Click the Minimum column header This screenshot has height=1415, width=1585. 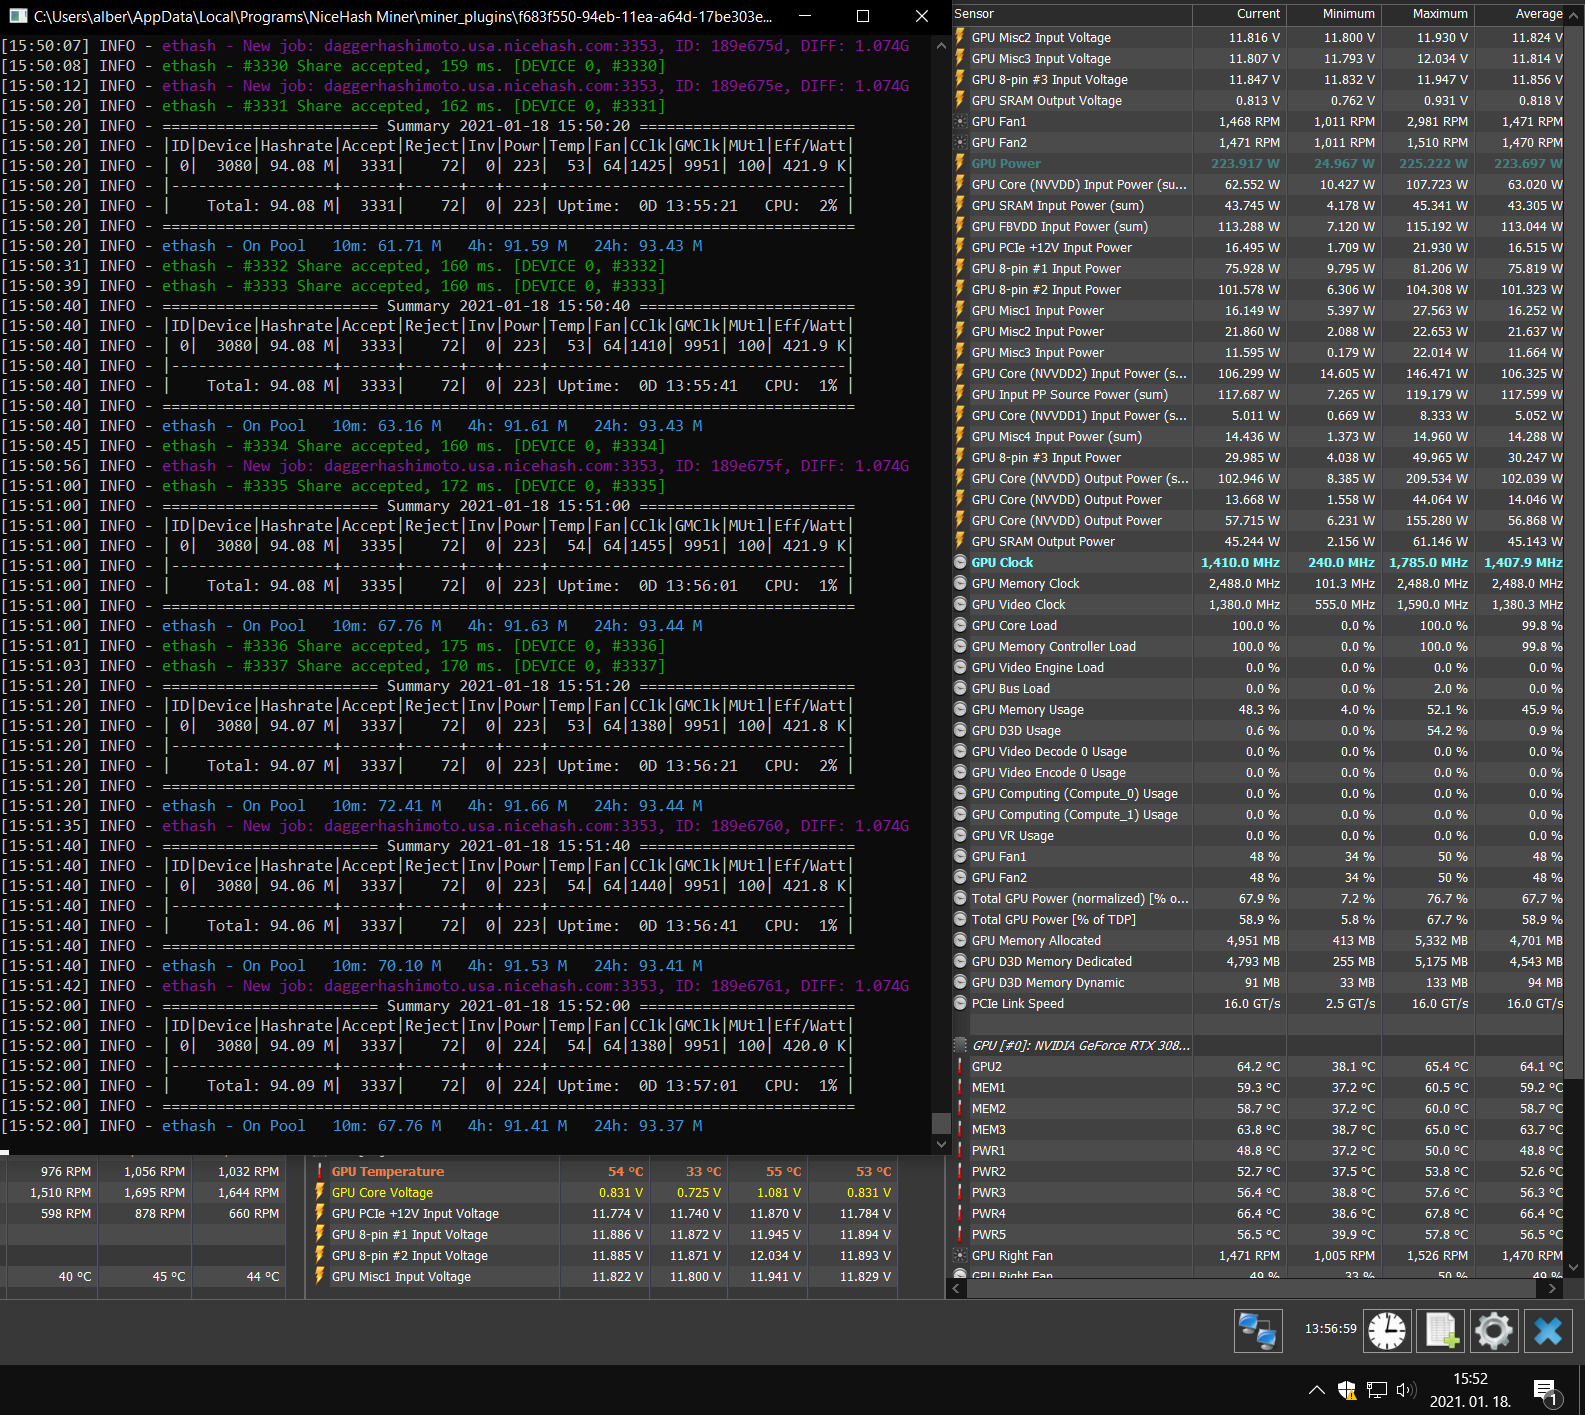[1333, 14]
